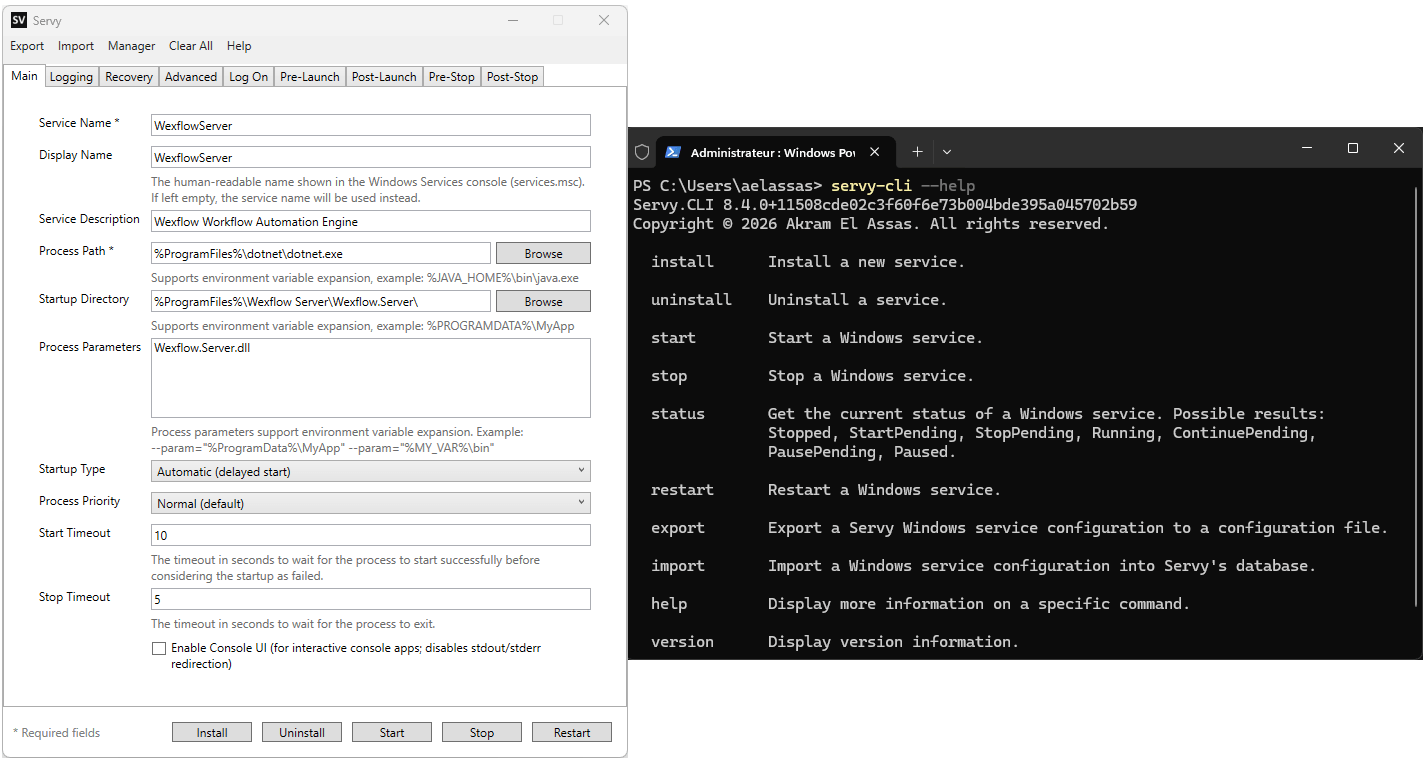Viewport: 1424px width, 766px height.
Task: Click the shield icon in PowerShell window
Action: click(x=642, y=152)
